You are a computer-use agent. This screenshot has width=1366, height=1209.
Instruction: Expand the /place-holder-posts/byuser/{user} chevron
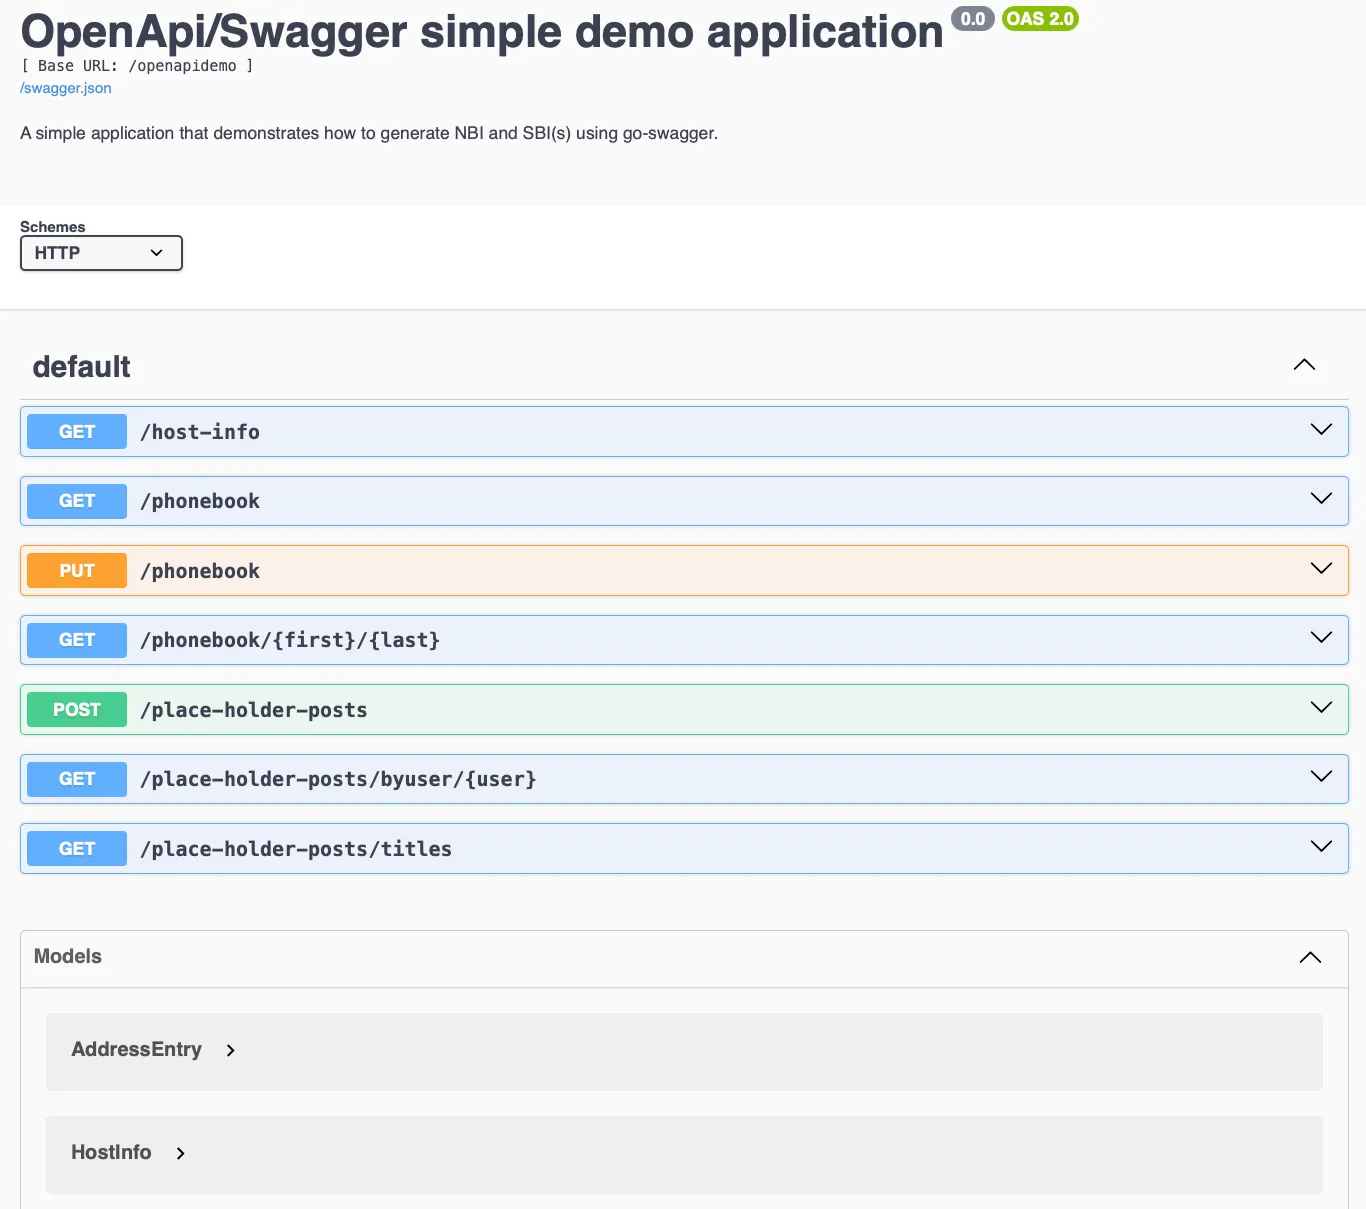pyautogui.click(x=1320, y=776)
